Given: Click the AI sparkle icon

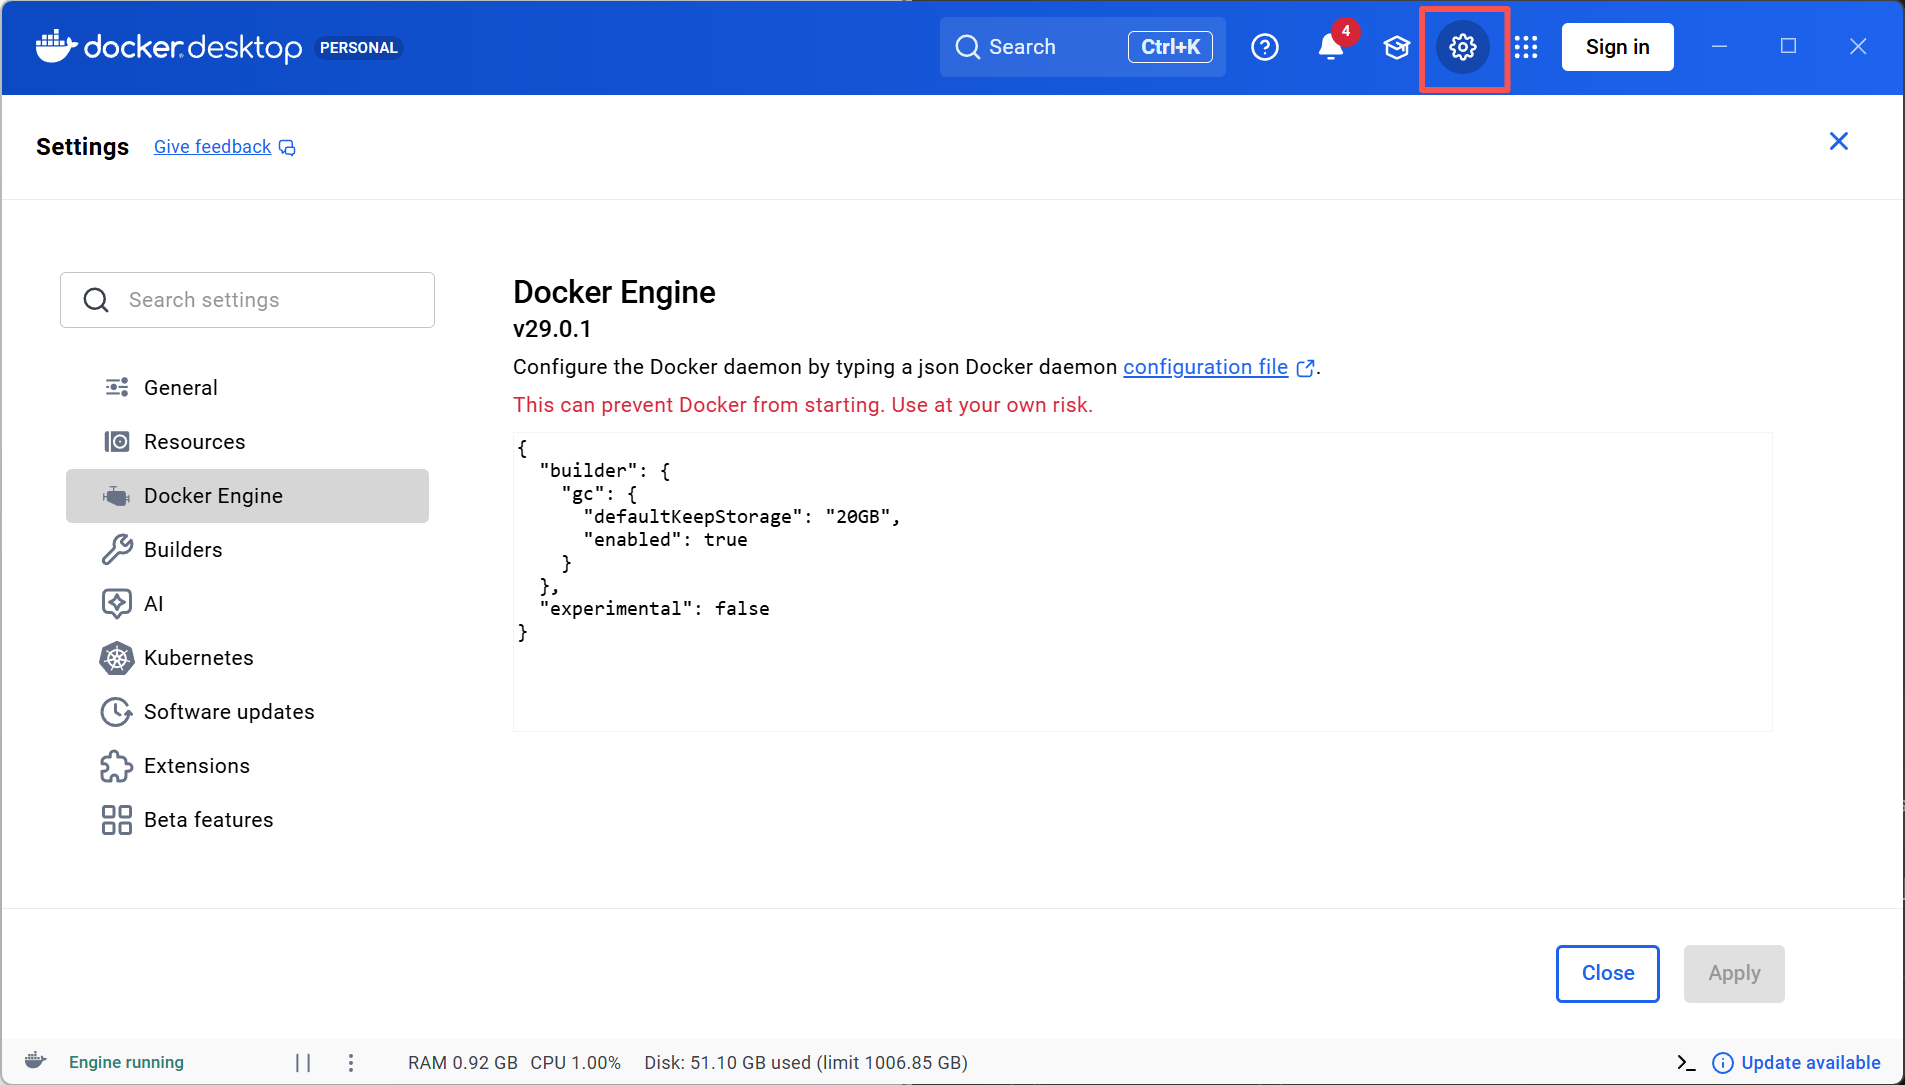Looking at the screenshot, I should click(117, 603).
